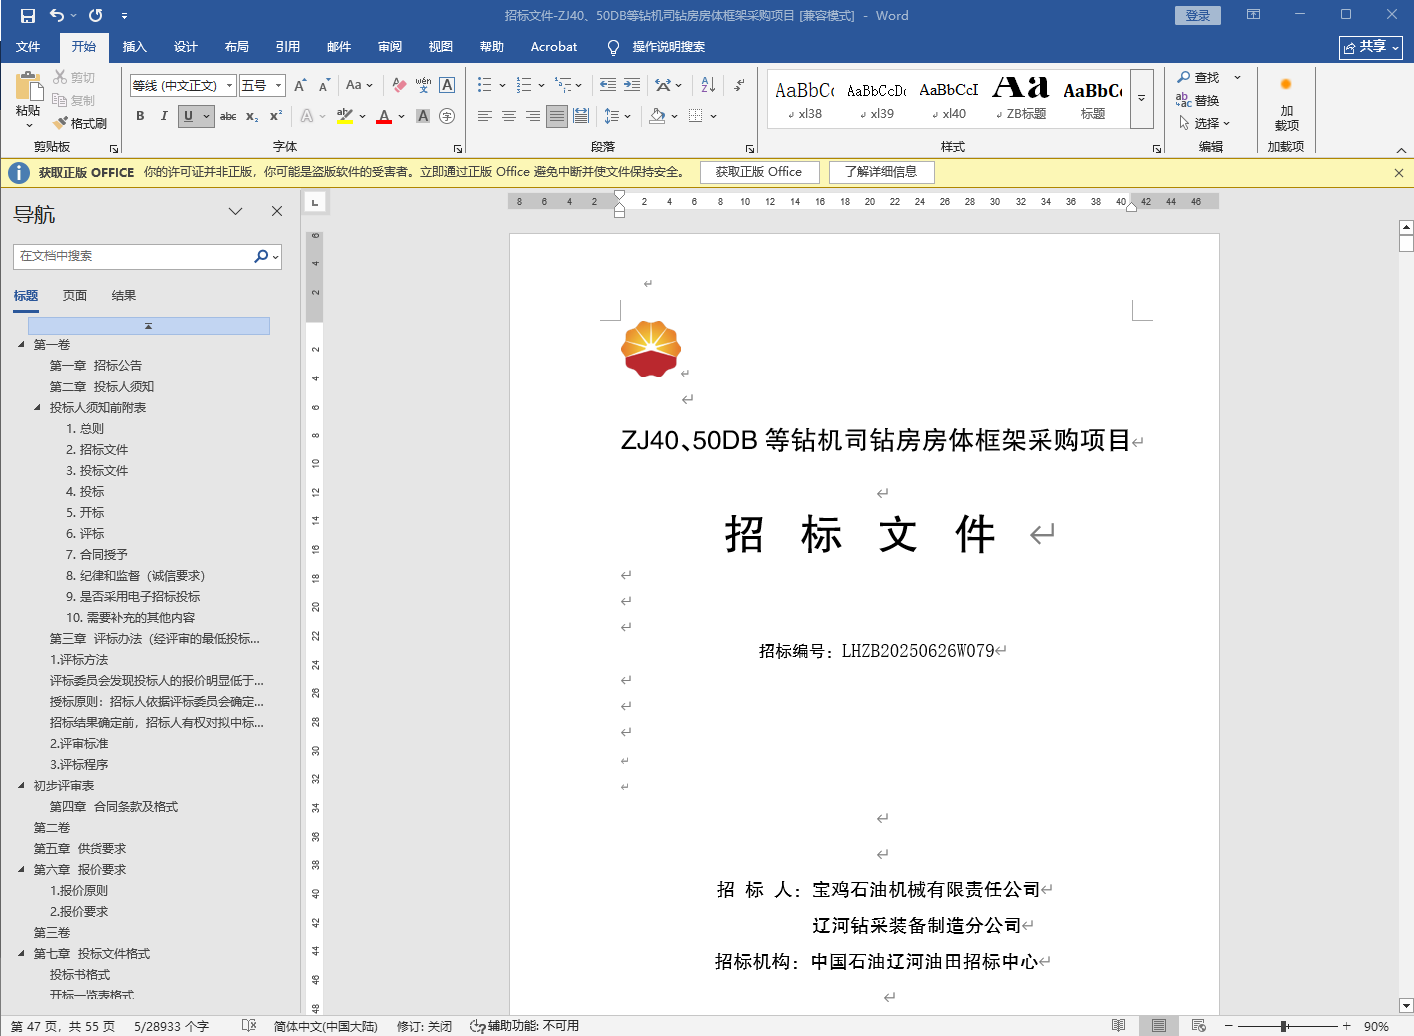This screenshot has width=1414, height=1036.
Task: Decrease paragraph indent
Action: point(608,86)
